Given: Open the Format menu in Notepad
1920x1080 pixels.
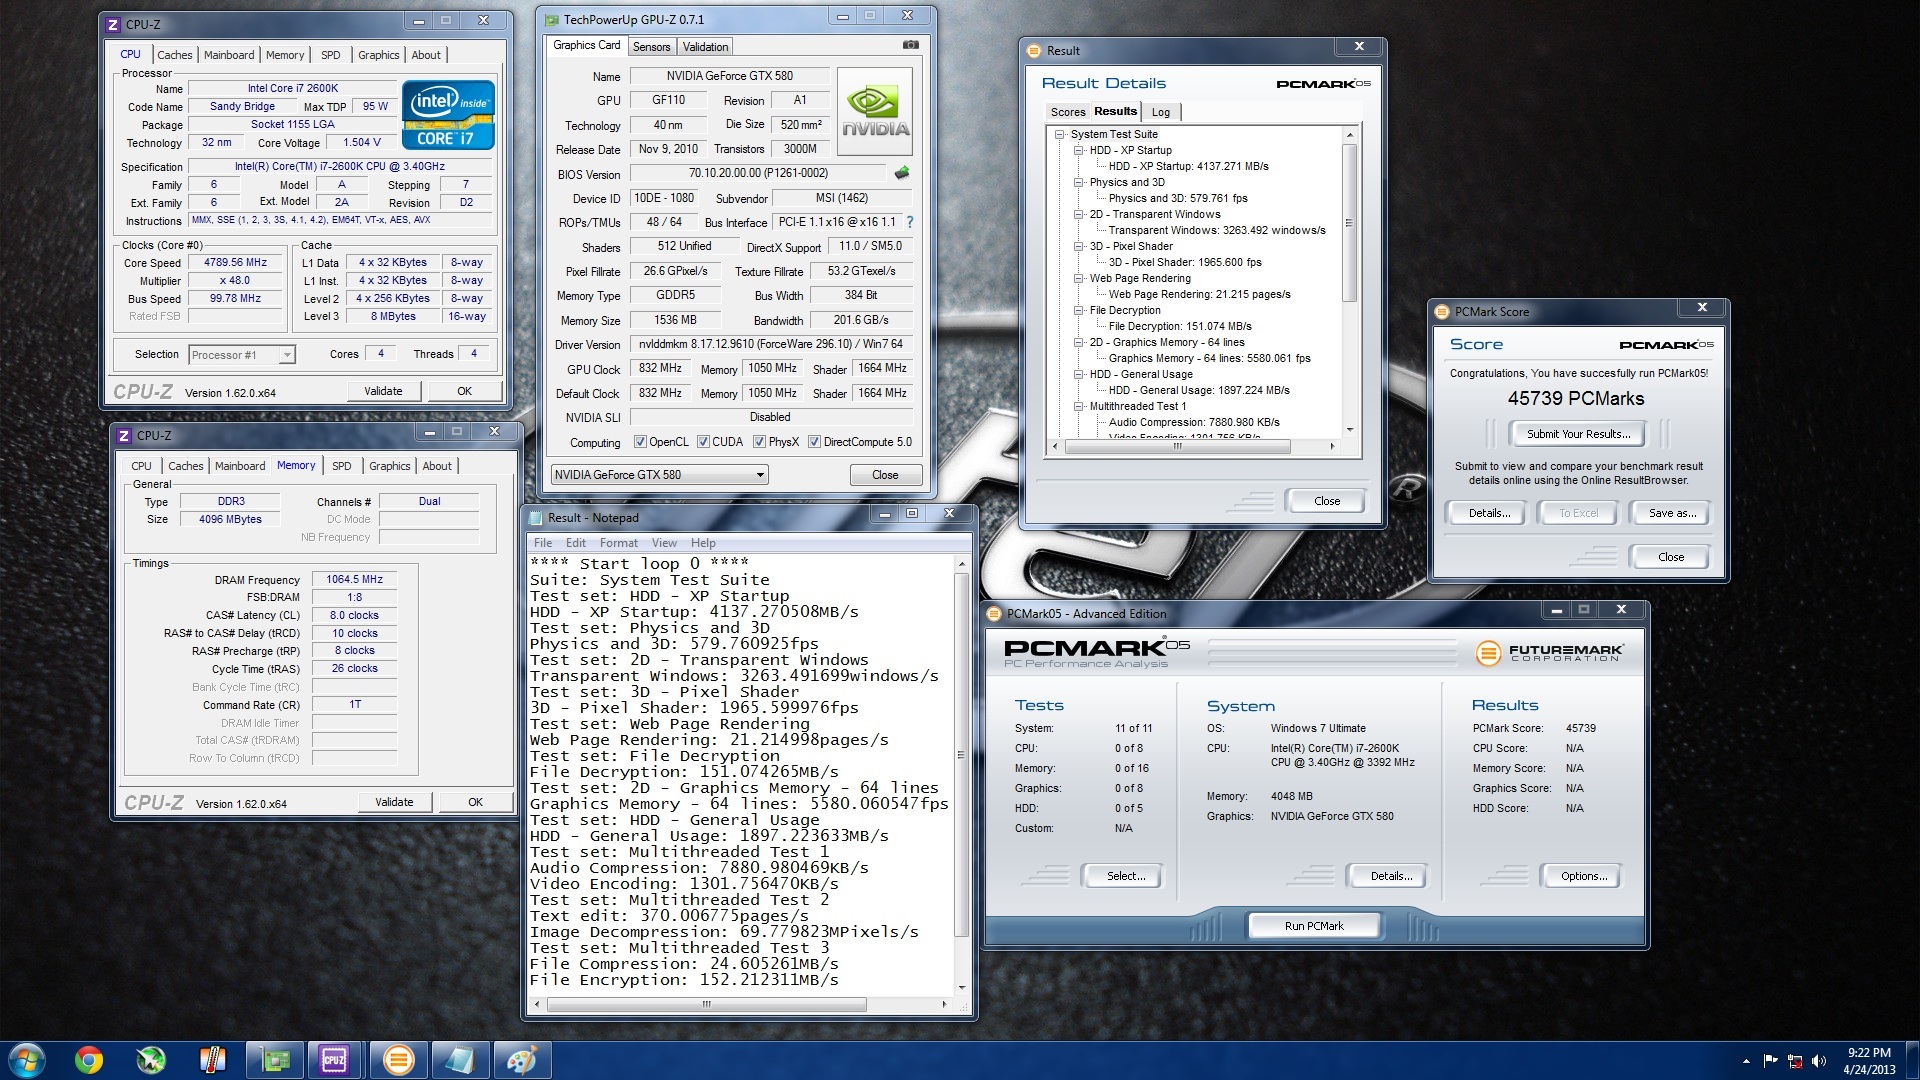Looking at the screenshot, I should pos(618,543).
